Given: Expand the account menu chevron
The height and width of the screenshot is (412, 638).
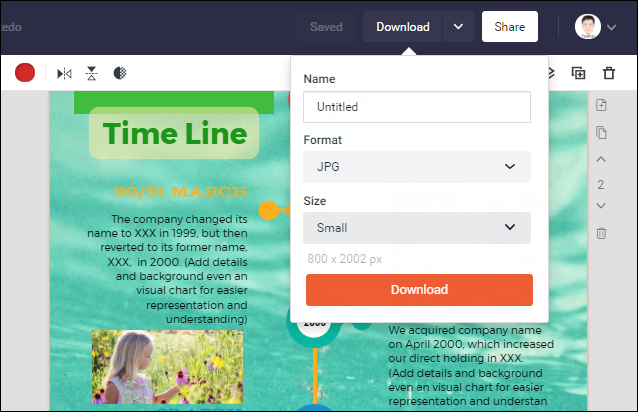Looking at the screenshot, I should point(611,27).
